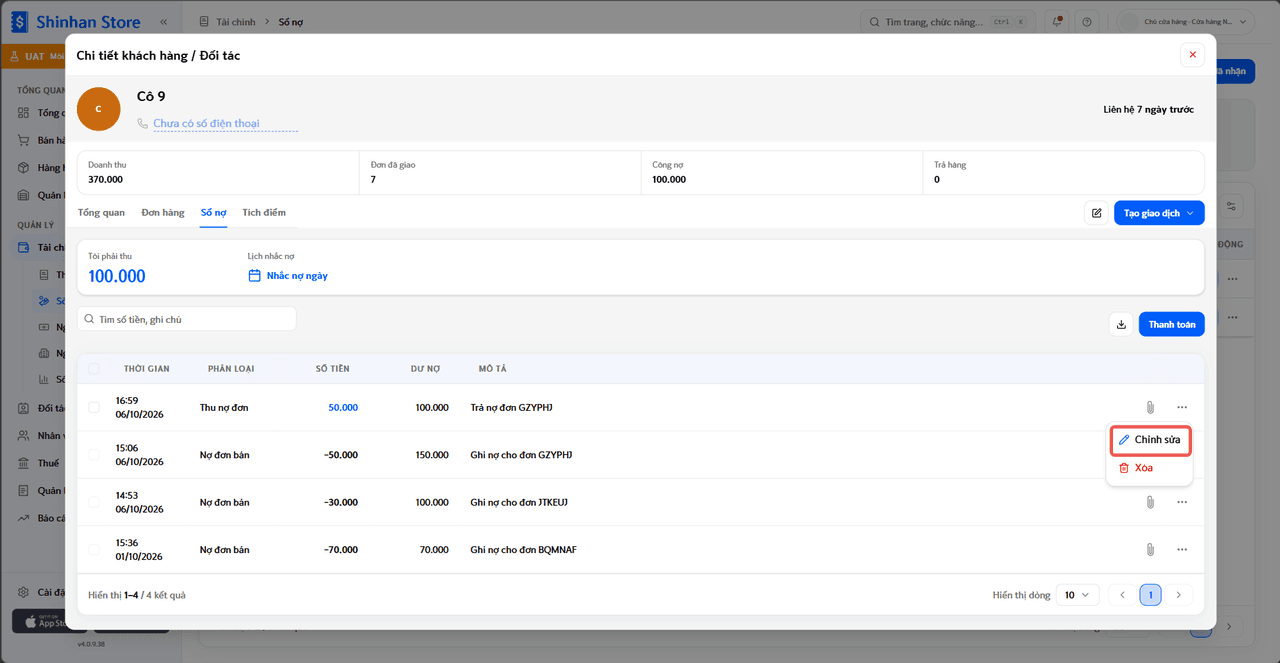1280x663 pixels.
Task: Switch to the Tổng quan tab in the dialog
Action: [x=101, y=213]
